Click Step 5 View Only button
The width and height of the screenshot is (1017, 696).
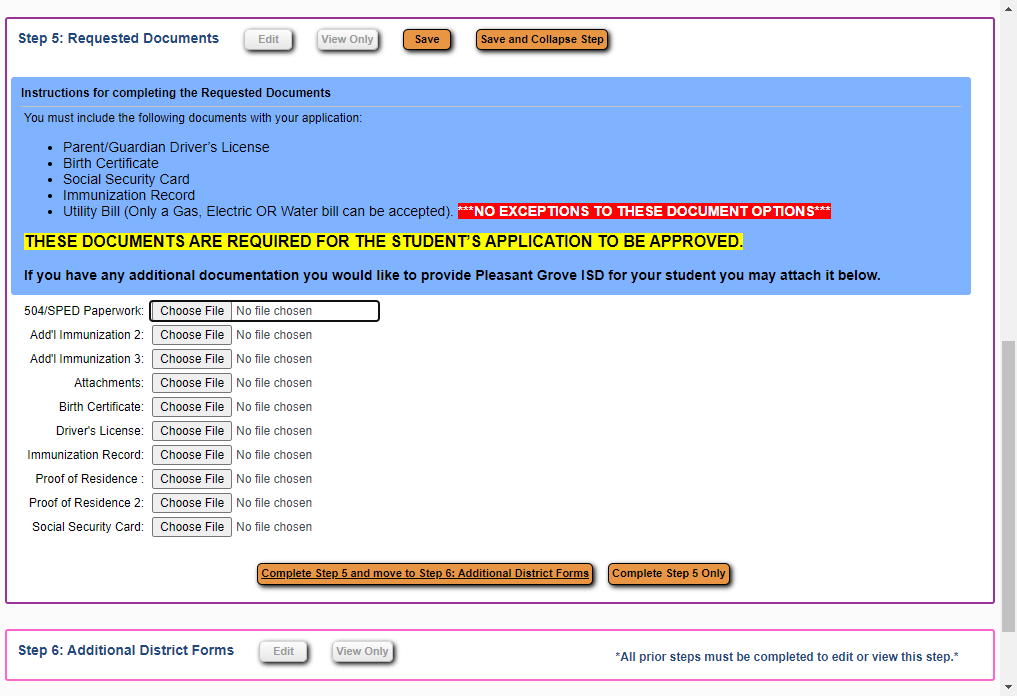click(347, 40)
